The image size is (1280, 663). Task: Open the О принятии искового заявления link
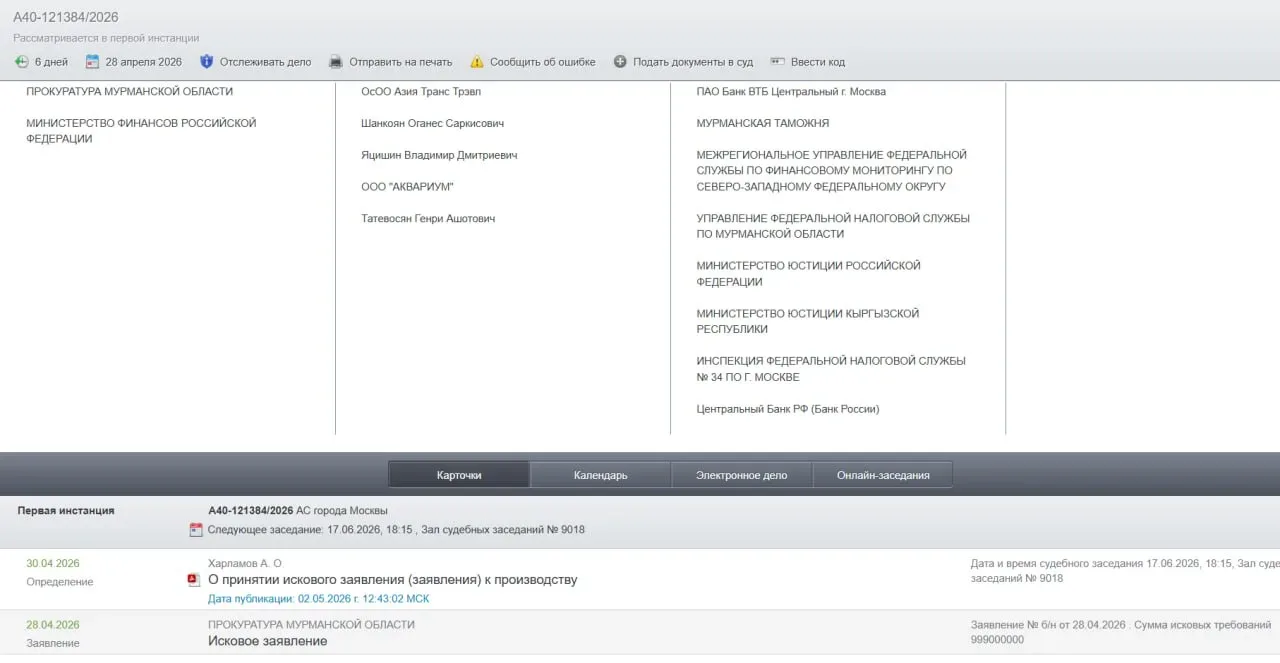click(x=392, y=580)
